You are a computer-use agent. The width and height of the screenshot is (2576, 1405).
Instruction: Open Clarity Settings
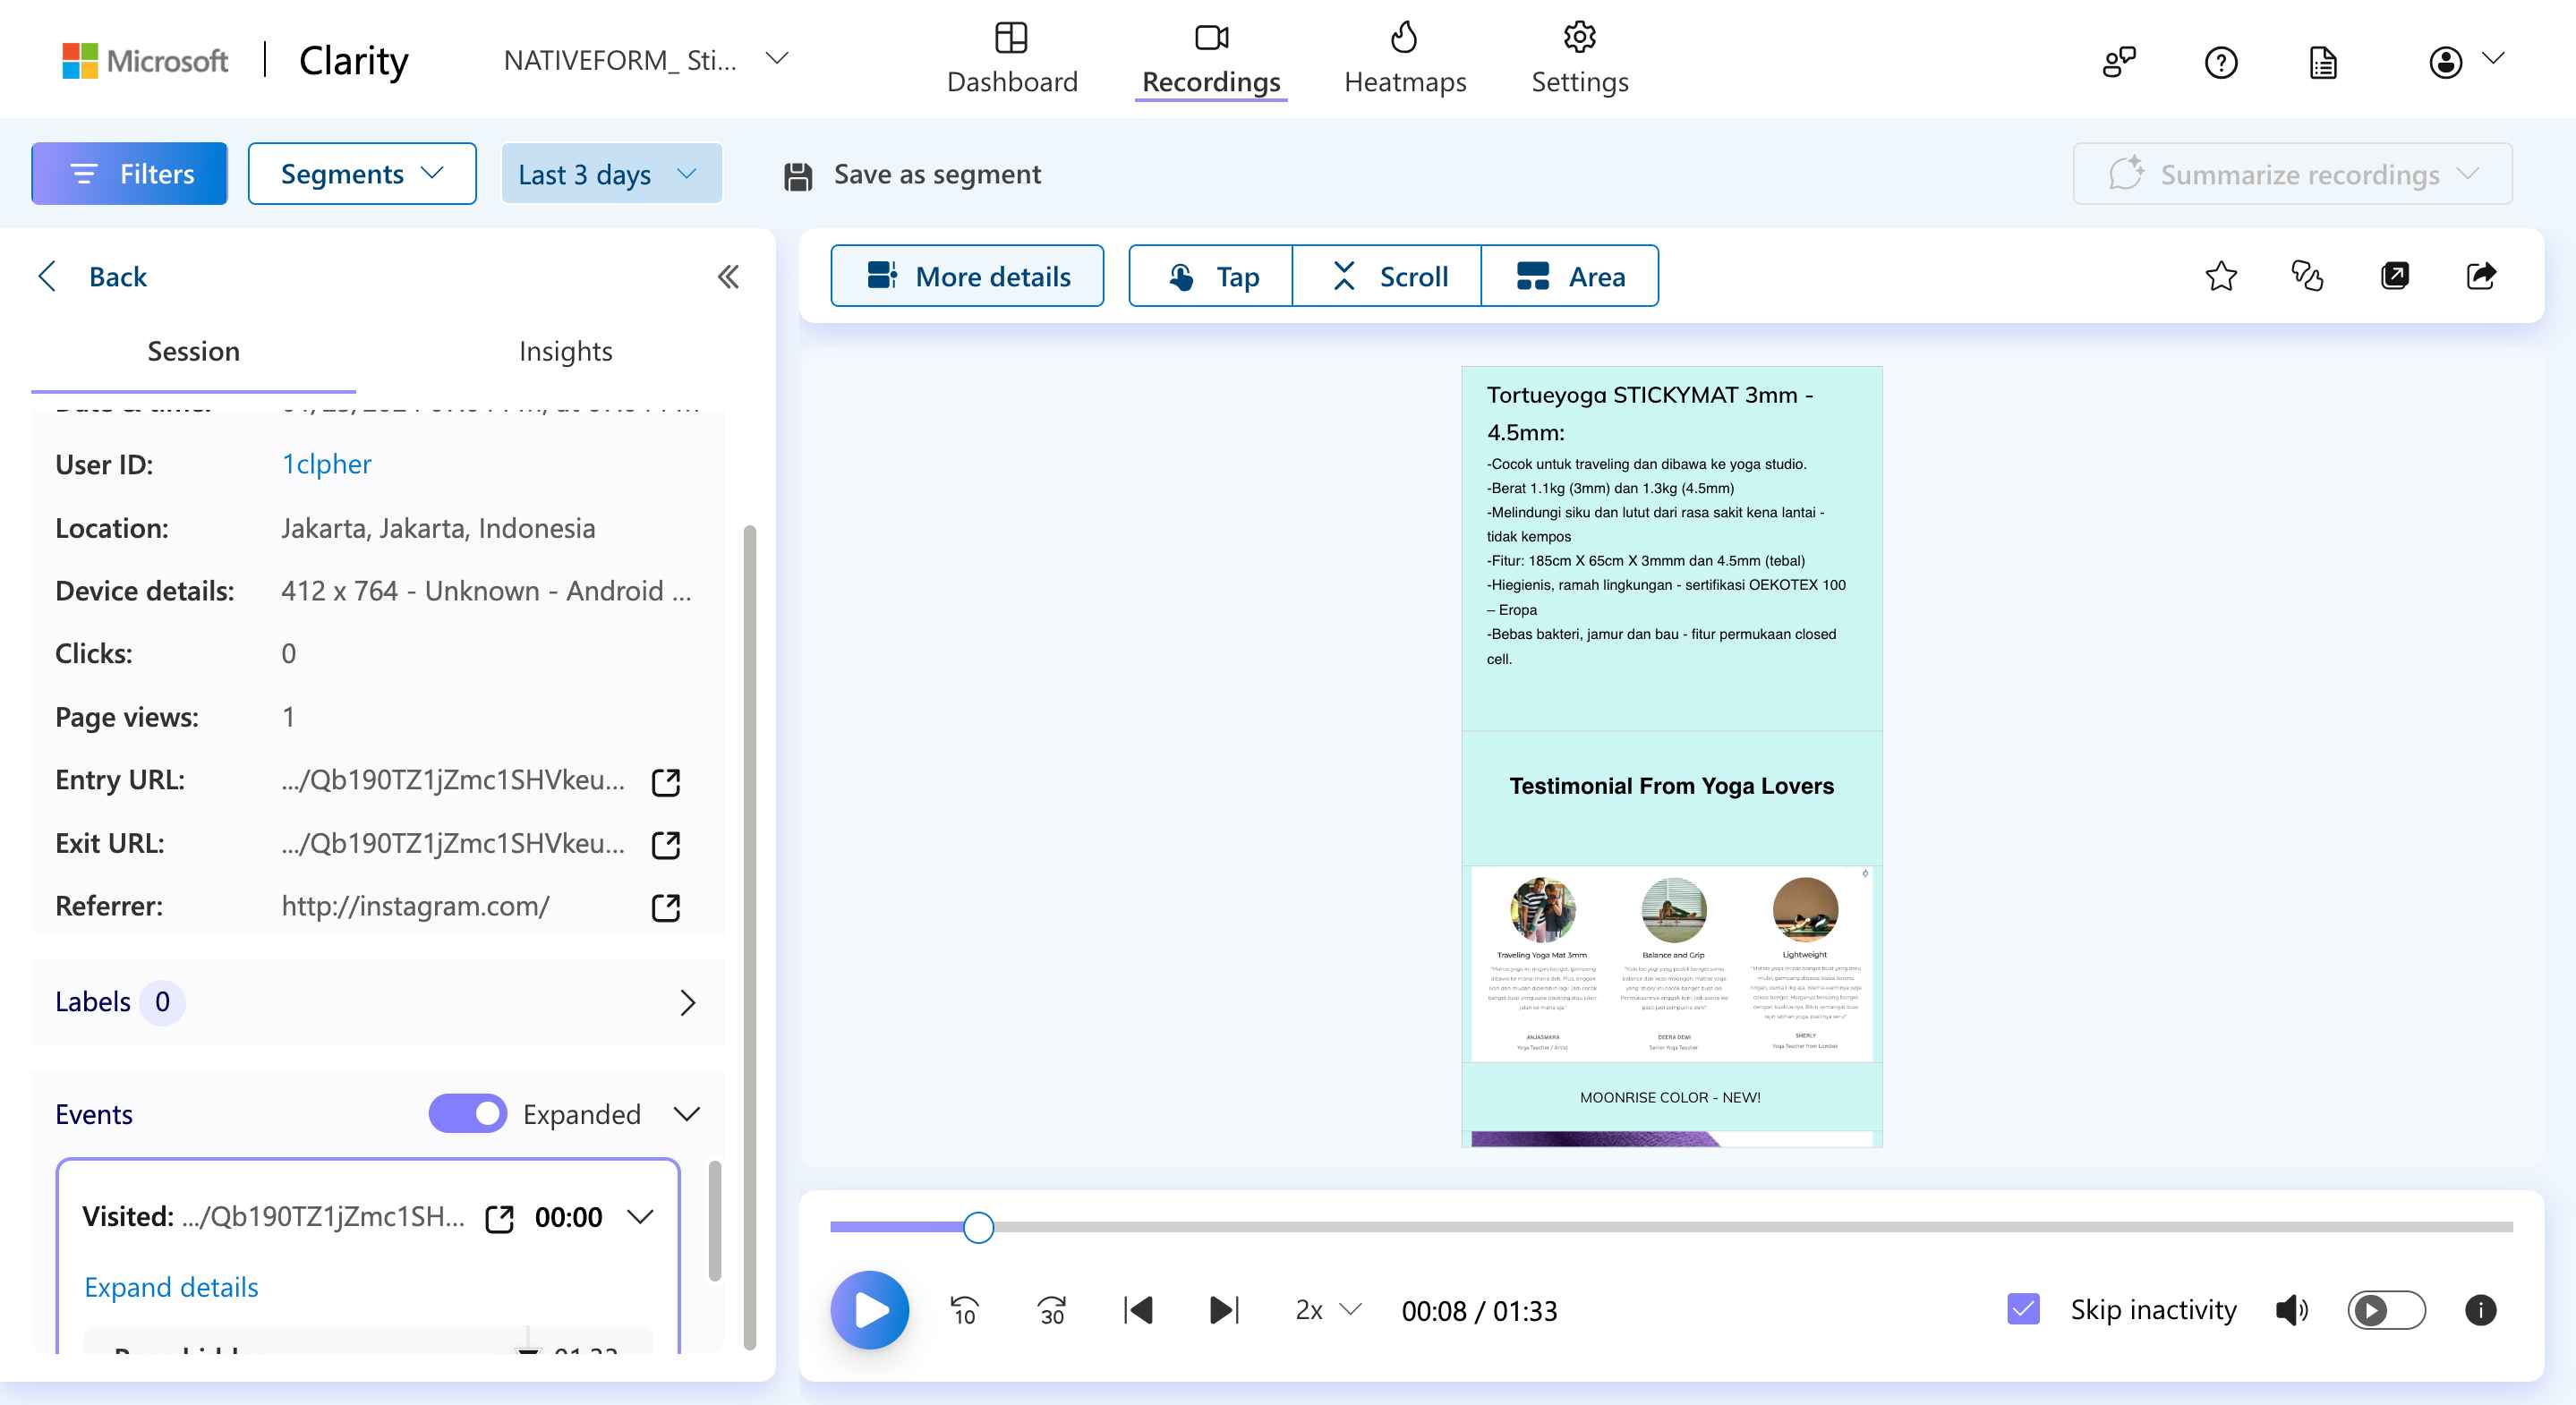pos(1578,58)
